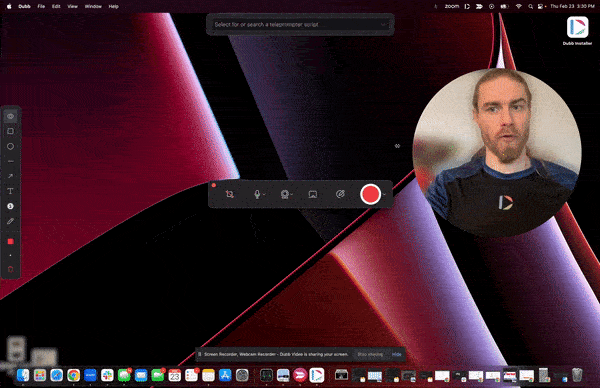The image size is (600, 388).
Task: Open the Window menu
Action: tap(93, 6)
